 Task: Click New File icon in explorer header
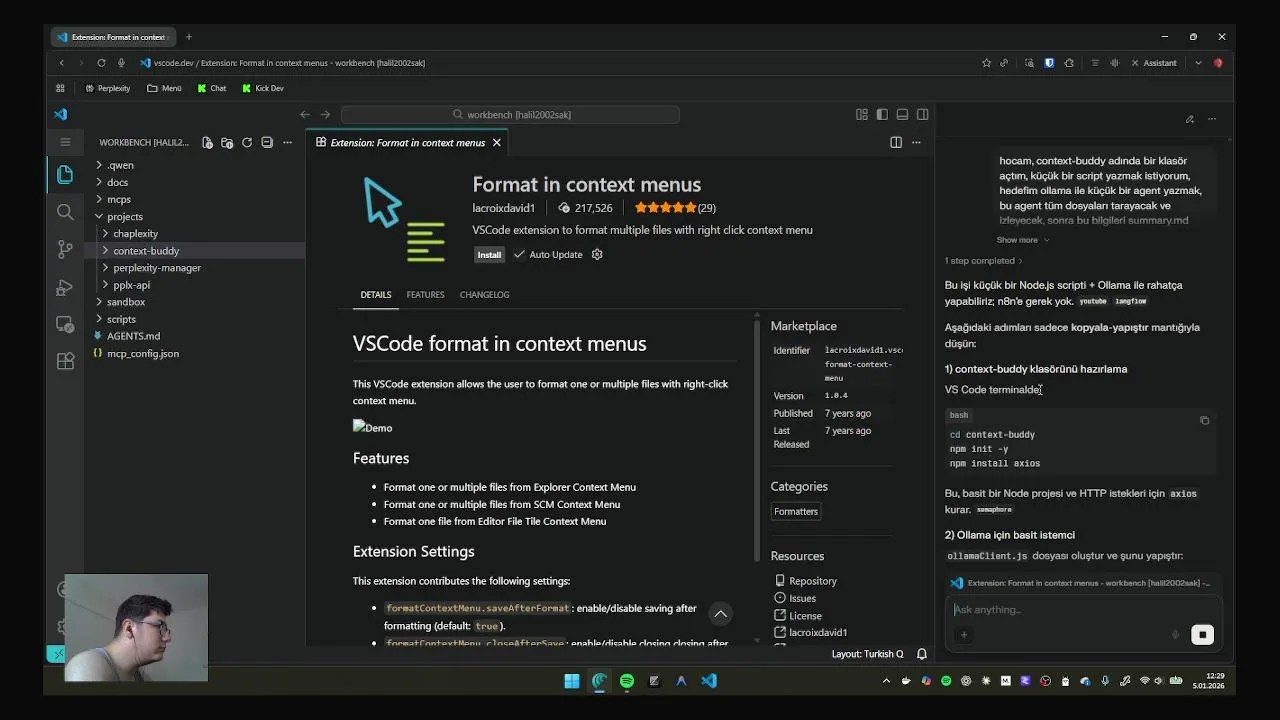[207, 142]
